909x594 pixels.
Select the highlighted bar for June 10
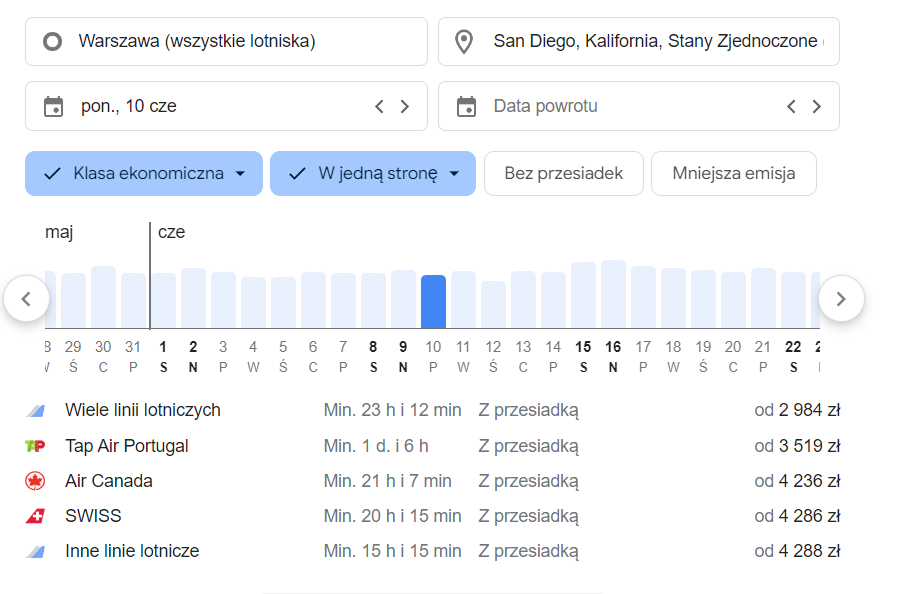433,302
